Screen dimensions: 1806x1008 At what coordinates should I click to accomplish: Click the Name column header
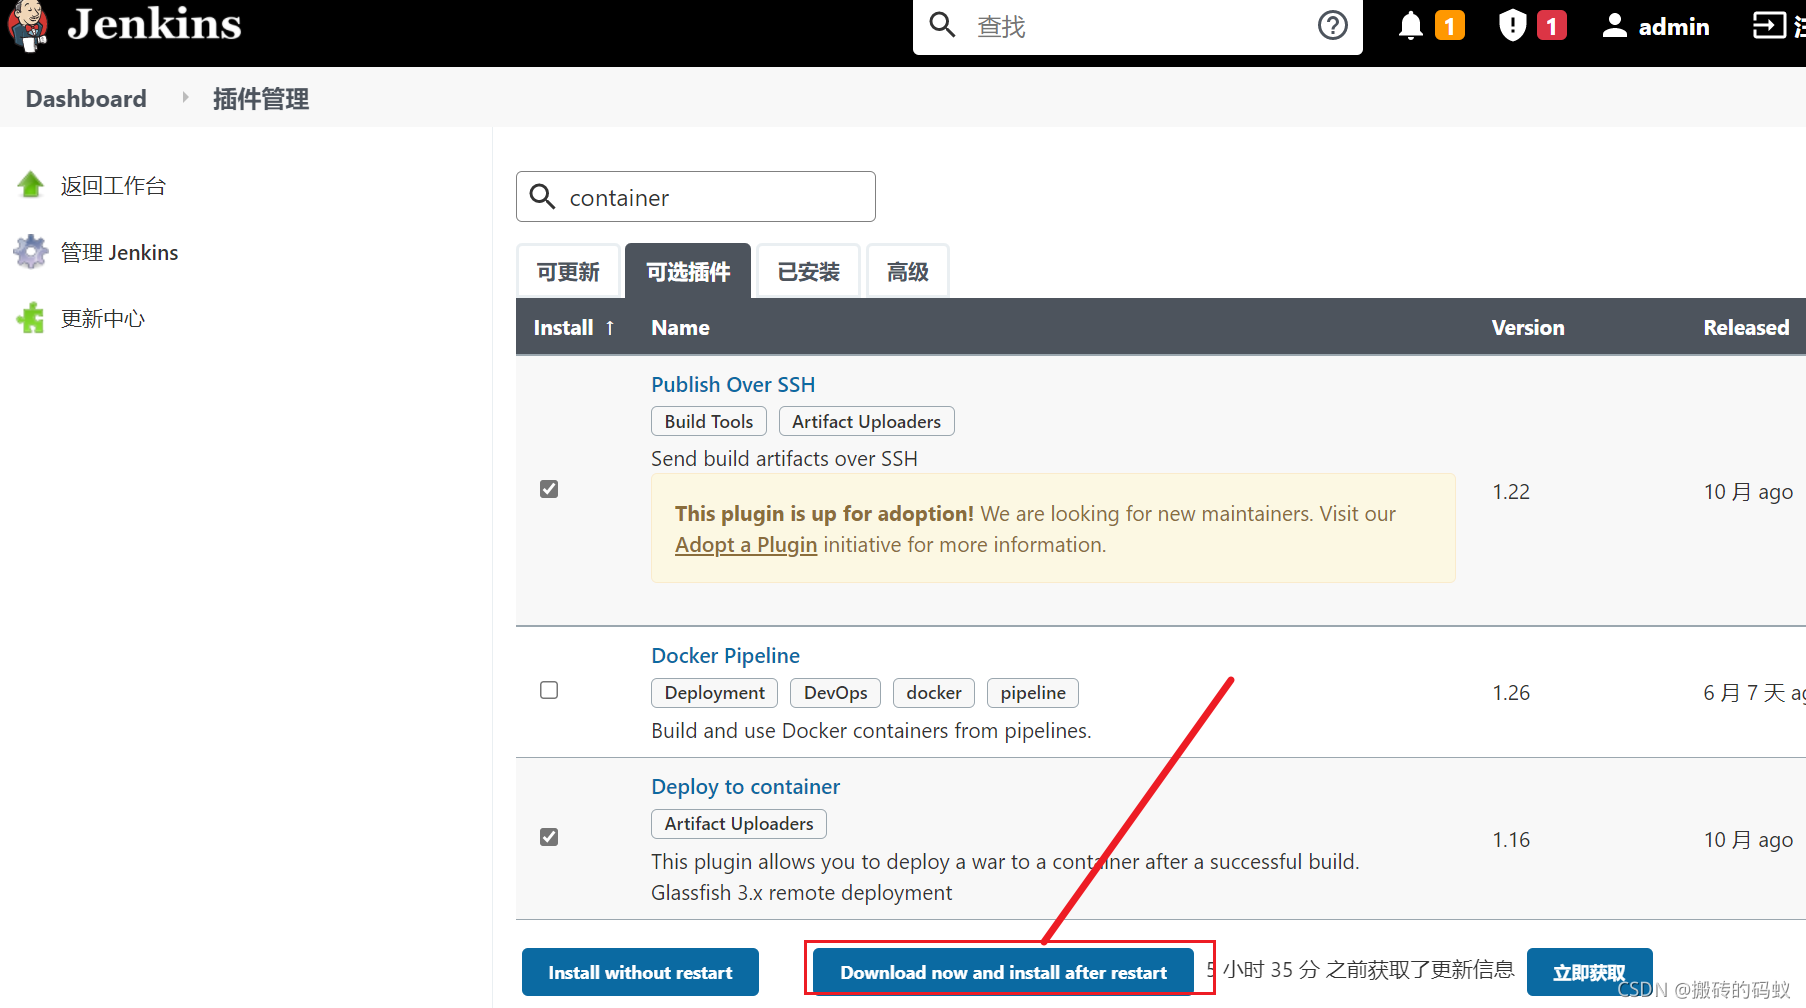tap(680, 328)
